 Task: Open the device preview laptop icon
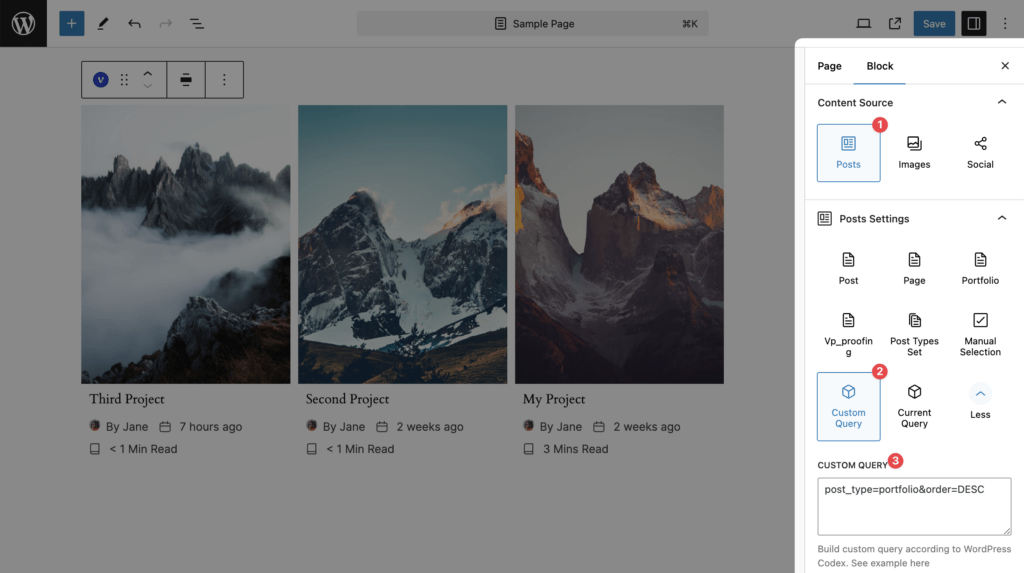coord(863,24)
